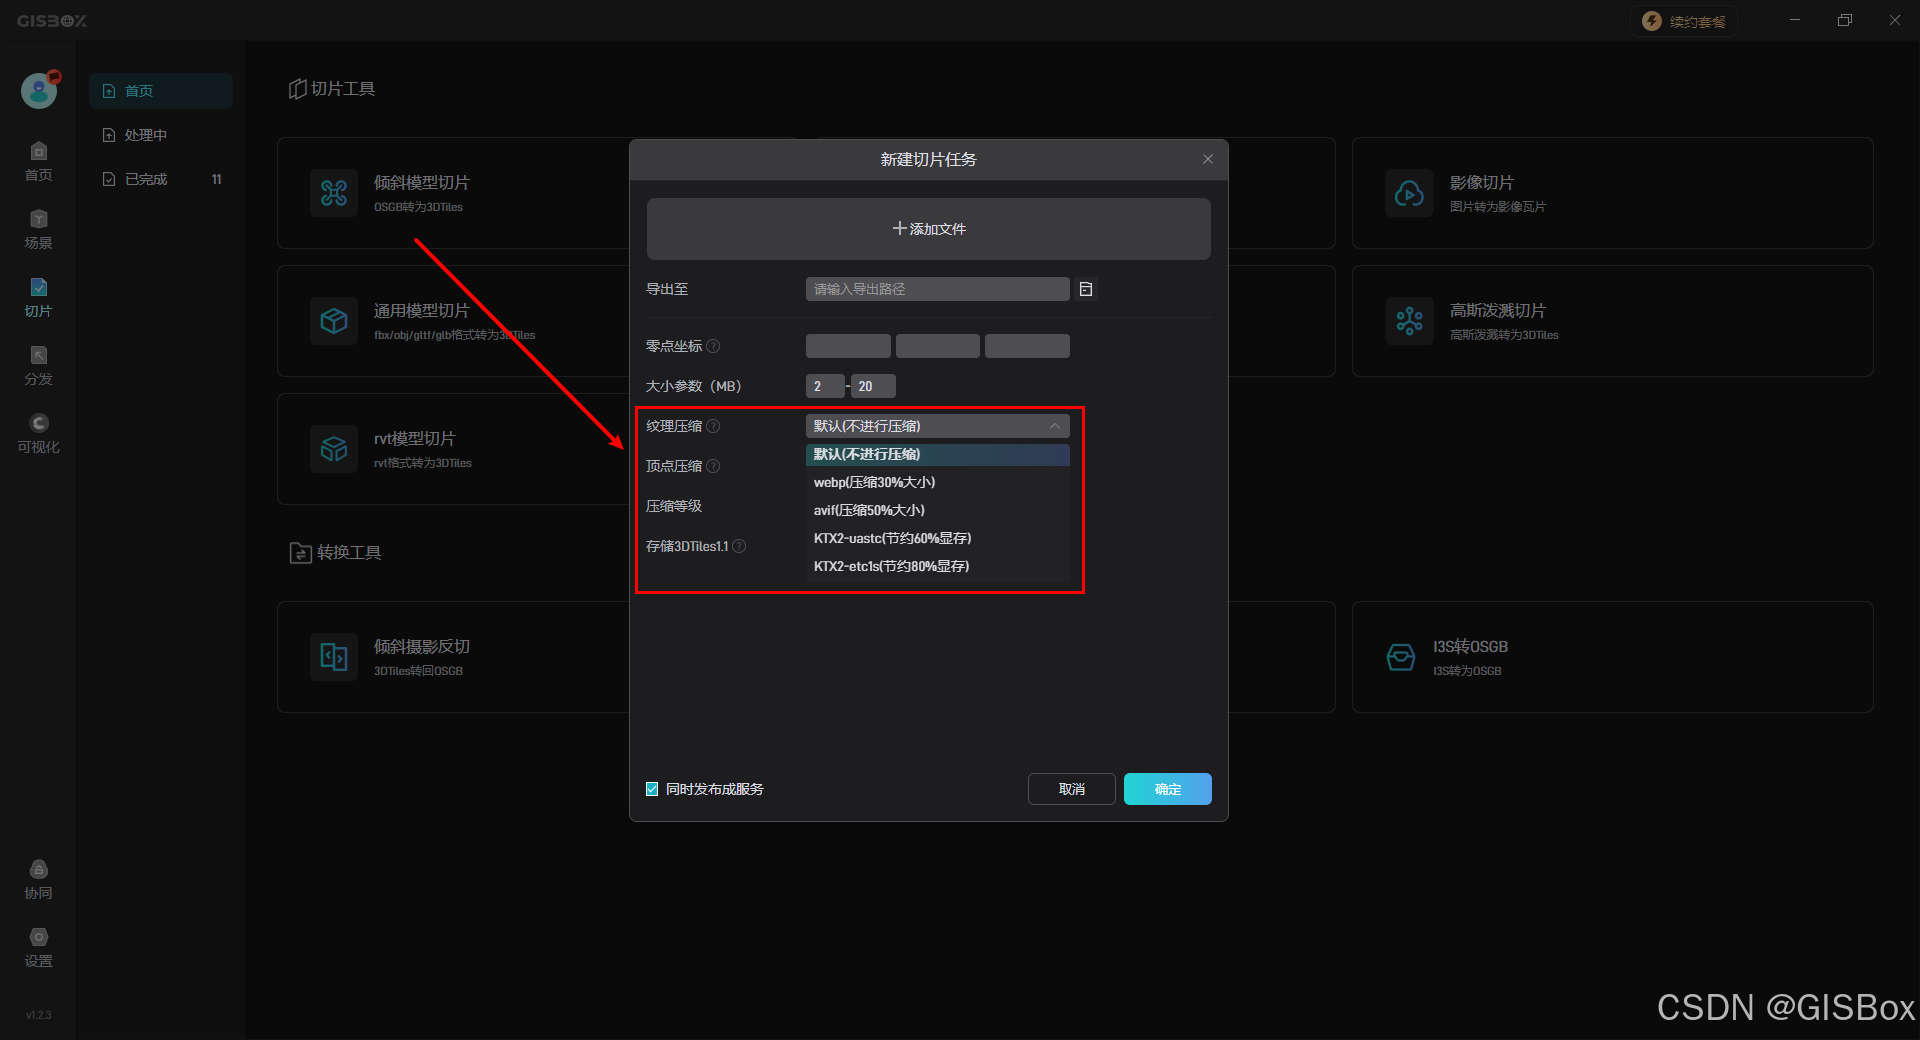Viewport: 1920px width, 1040px height.
Task: Select the 处理中 task list
Action: (161, 135)
